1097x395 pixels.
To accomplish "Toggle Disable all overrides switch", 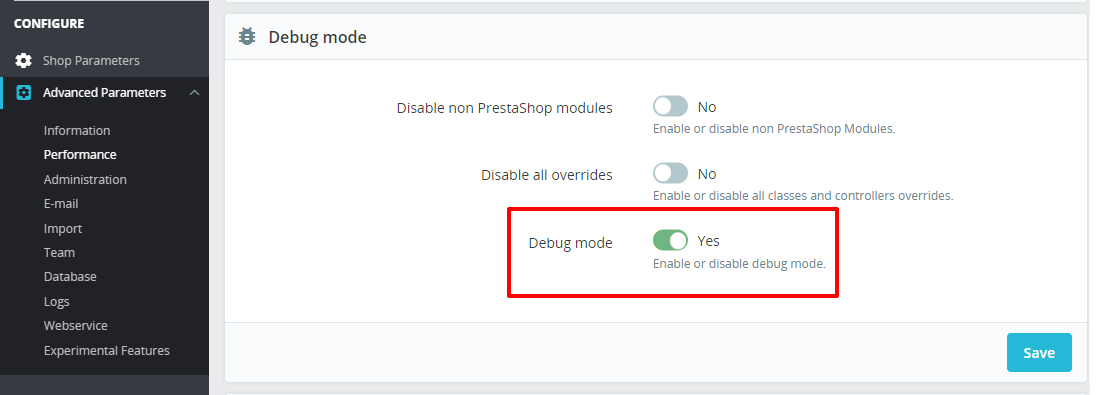I will 670,173.
